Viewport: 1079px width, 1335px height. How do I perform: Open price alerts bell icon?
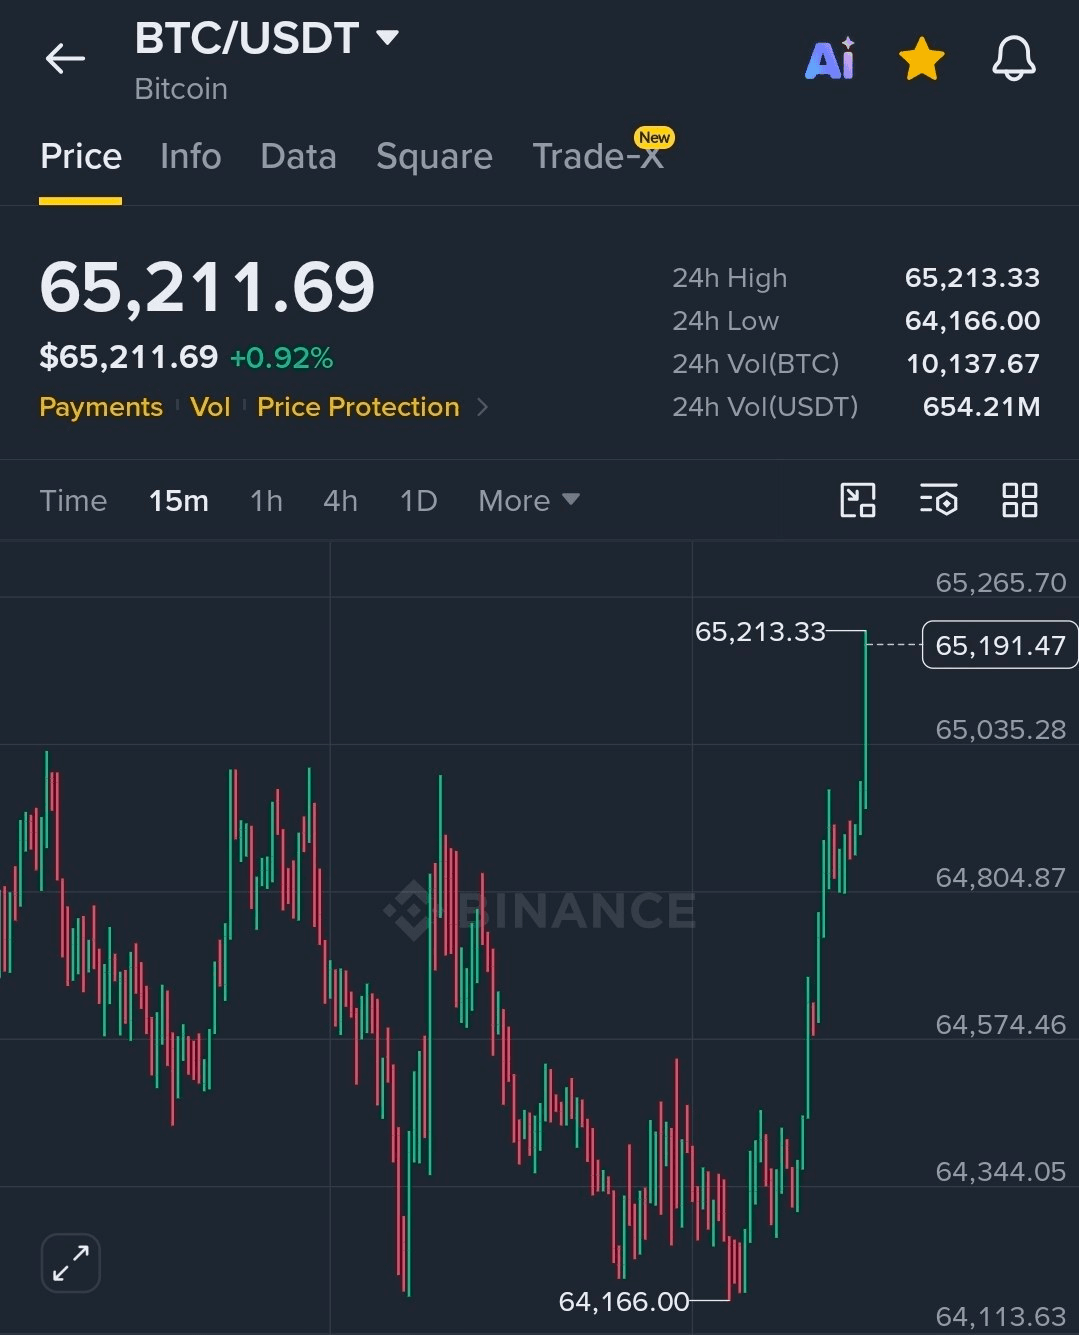(1014, 59)
